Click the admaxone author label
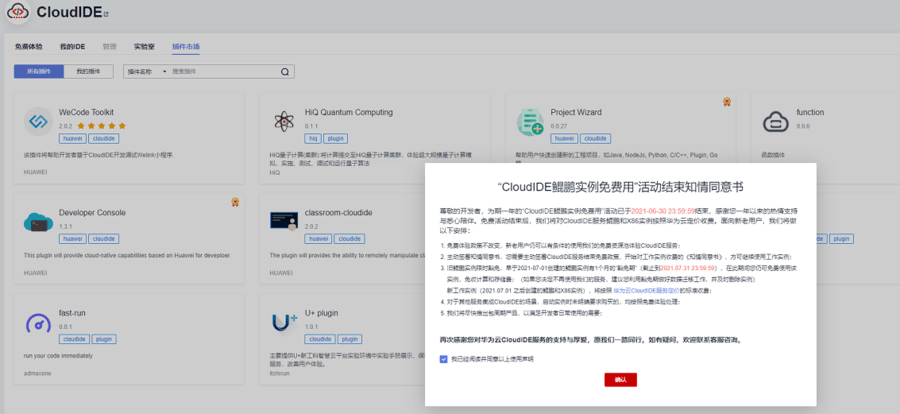This screenshot has width=900, height=414. coord(37,373)
